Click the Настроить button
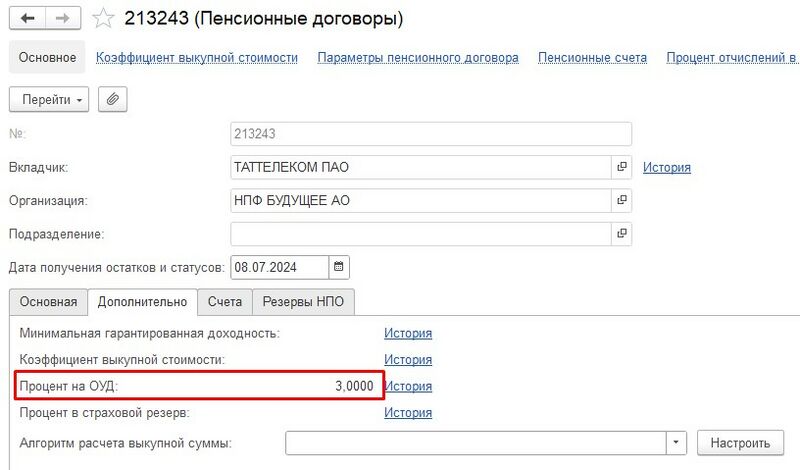The image size is (800, 470). pyautogui.click(x=740, y=443)
